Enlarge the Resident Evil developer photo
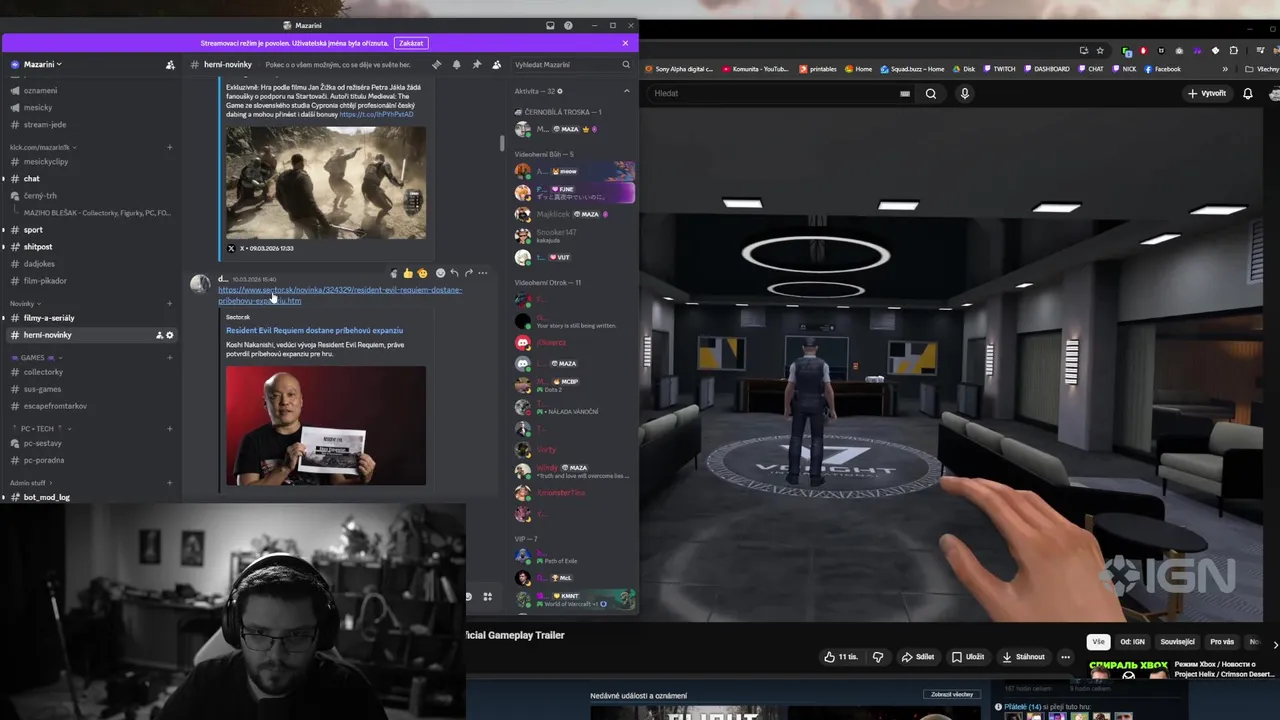The height and width of the screenshot is (720, 1280). [x=326, y=426]
